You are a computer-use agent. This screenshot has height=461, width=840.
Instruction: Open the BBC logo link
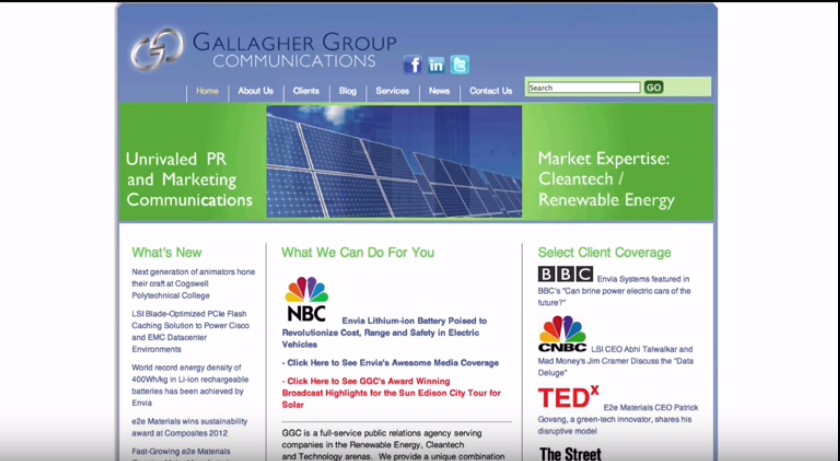[565, 274]
